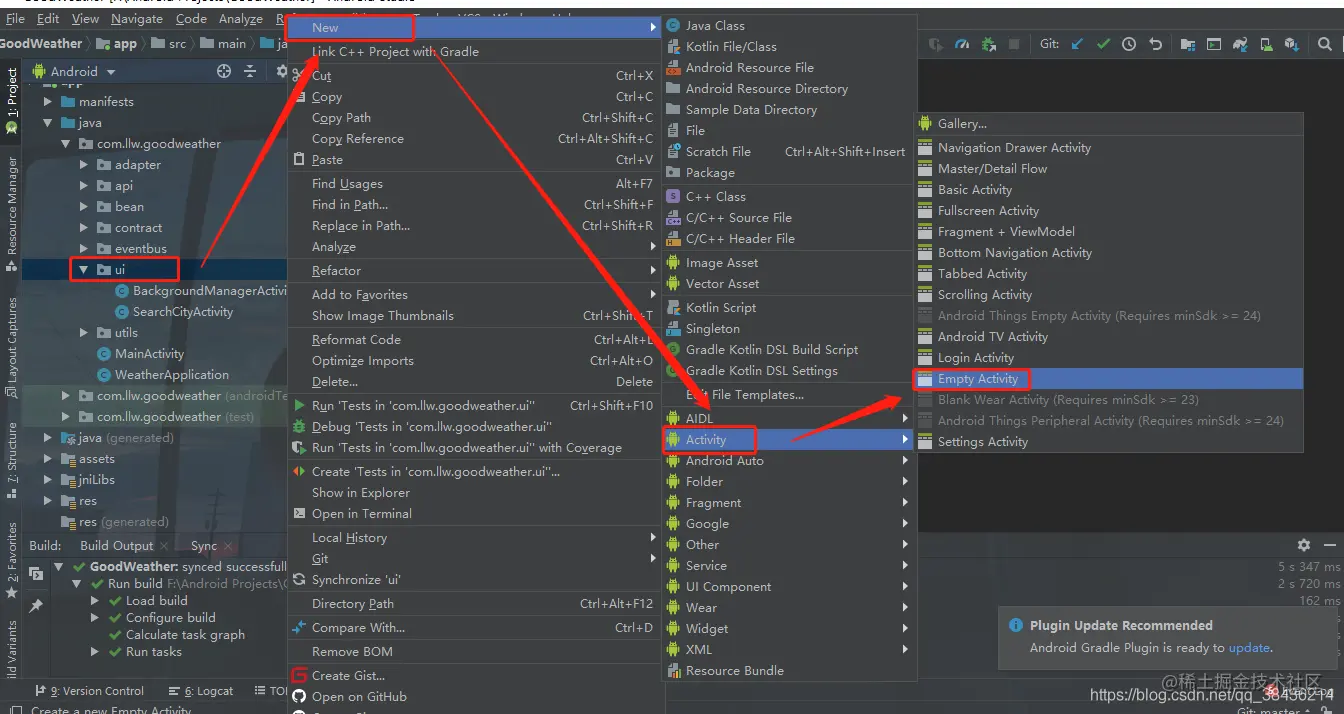This screenshot has width=1344, height=714.
Task: Open the SDK Manager icon
Action: (1292, 44)
